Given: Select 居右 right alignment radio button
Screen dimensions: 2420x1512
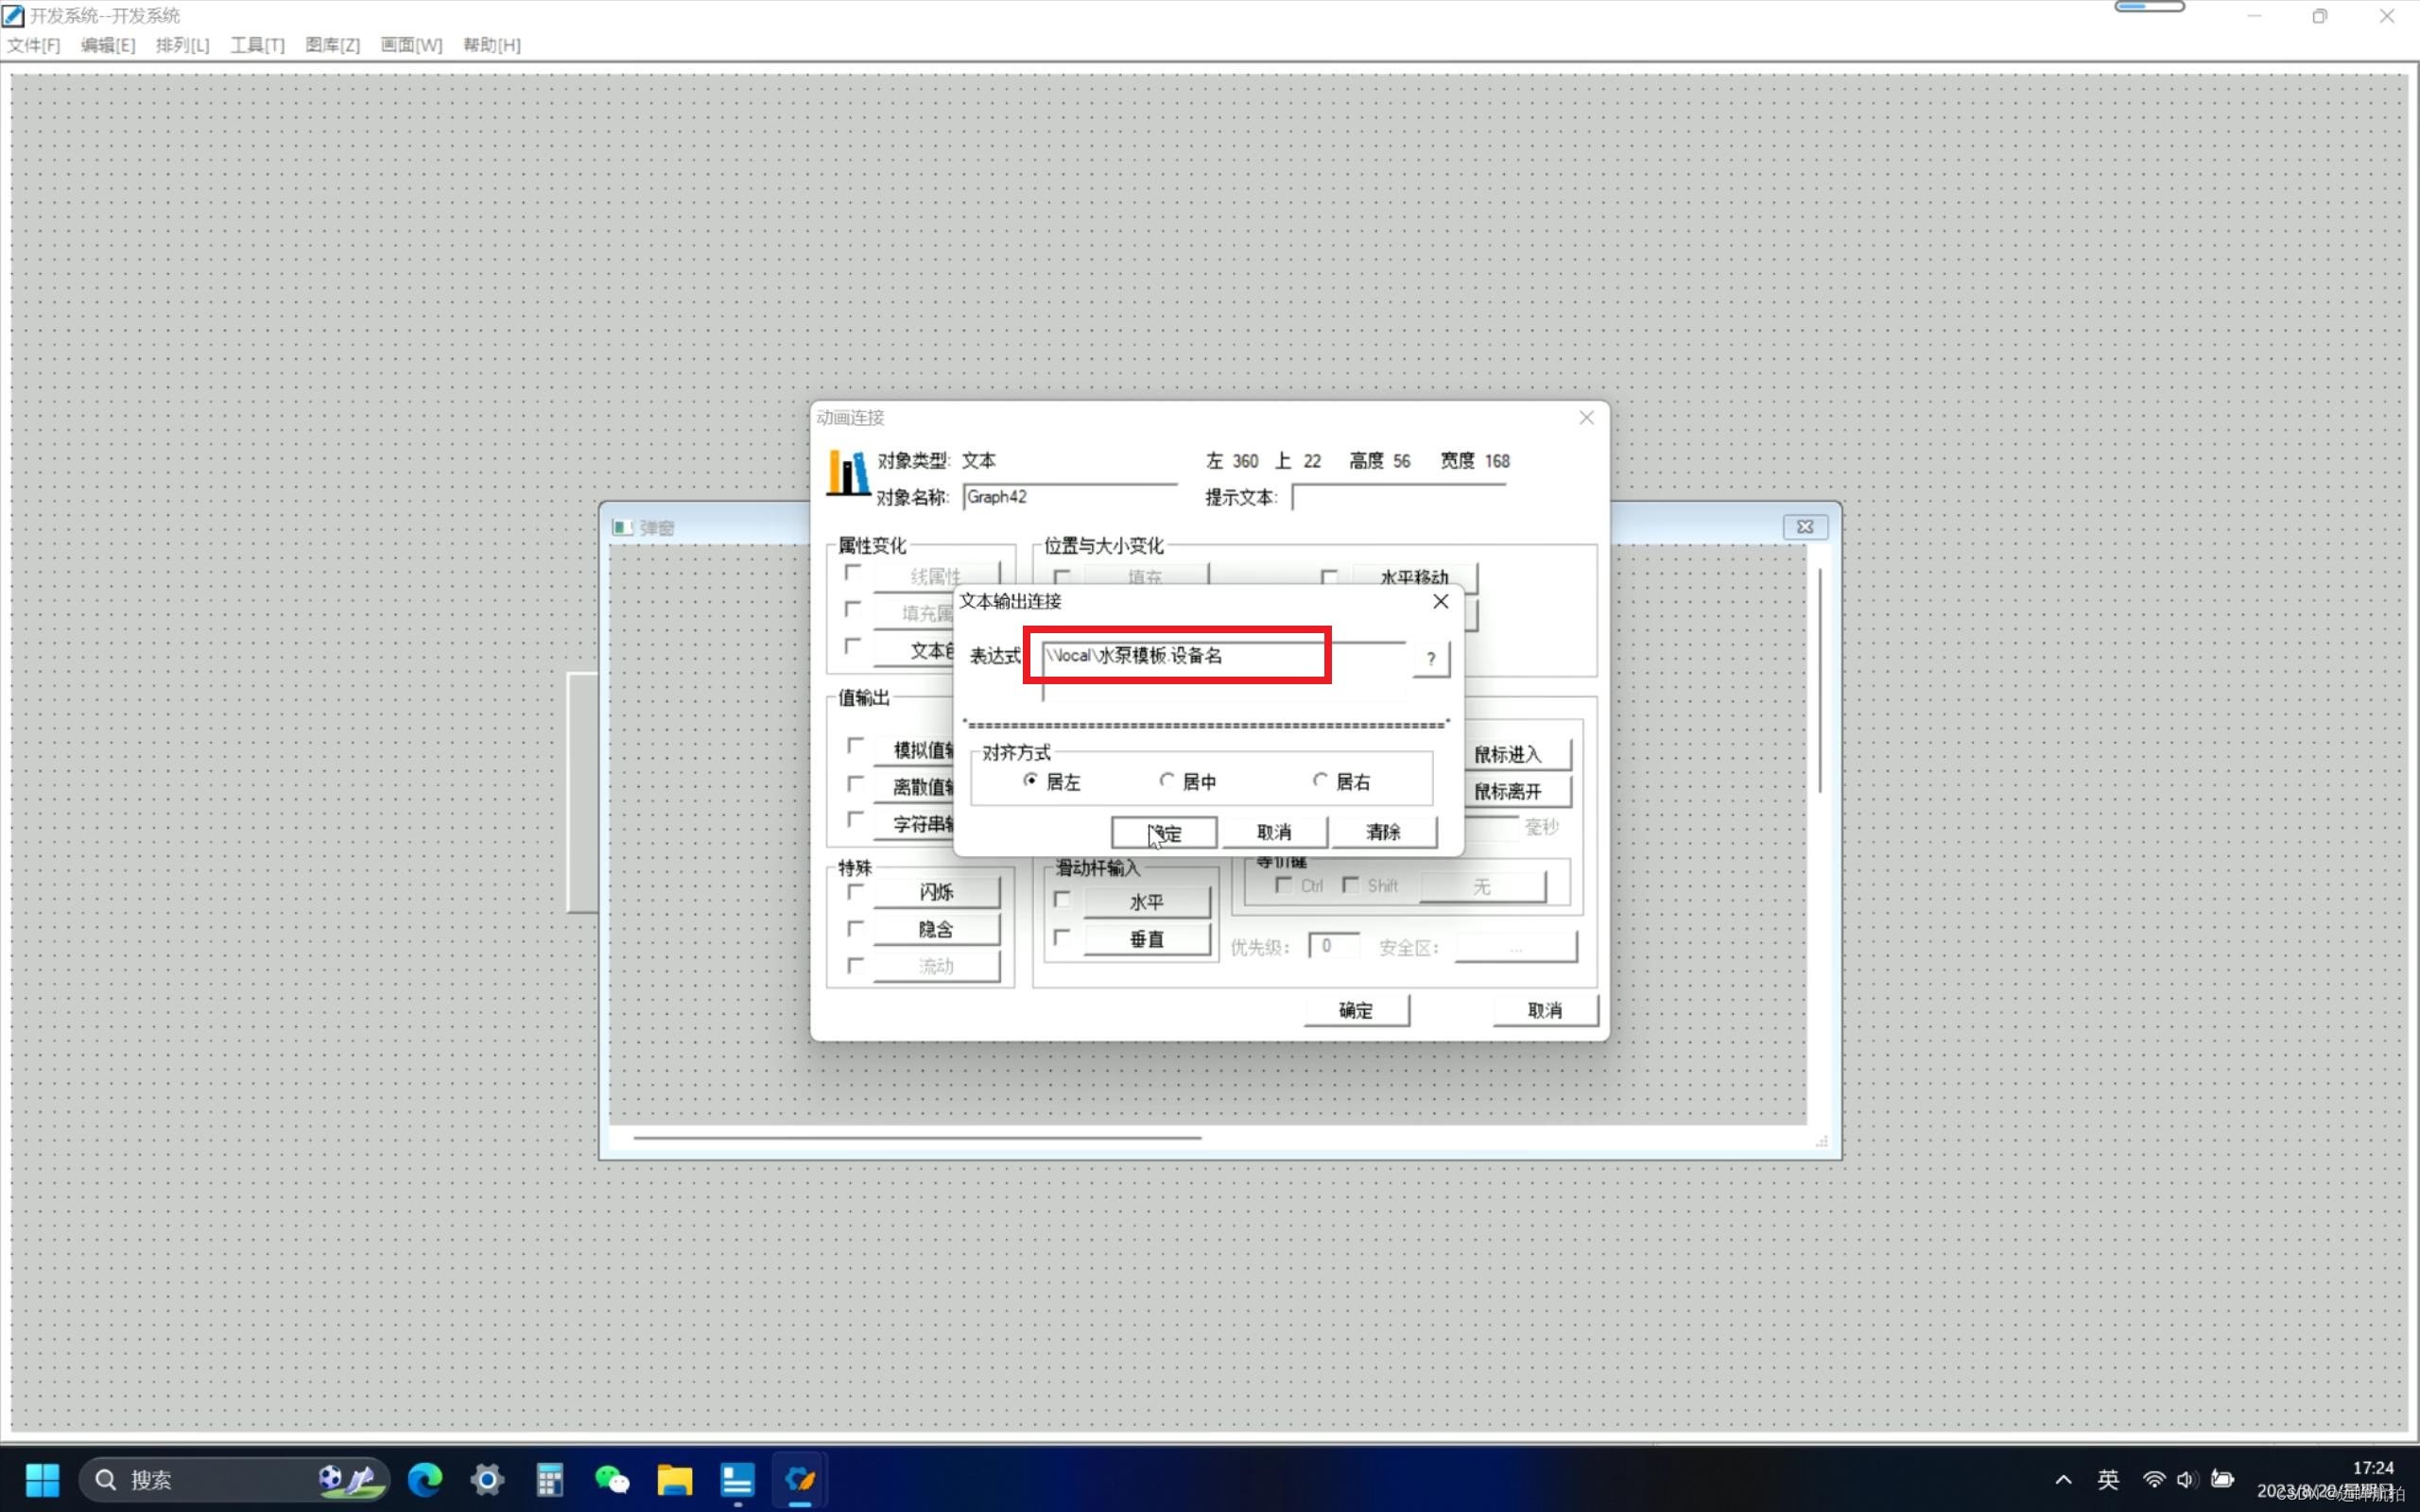Looking at the screenshot, I should click(x=1320, y=780).
